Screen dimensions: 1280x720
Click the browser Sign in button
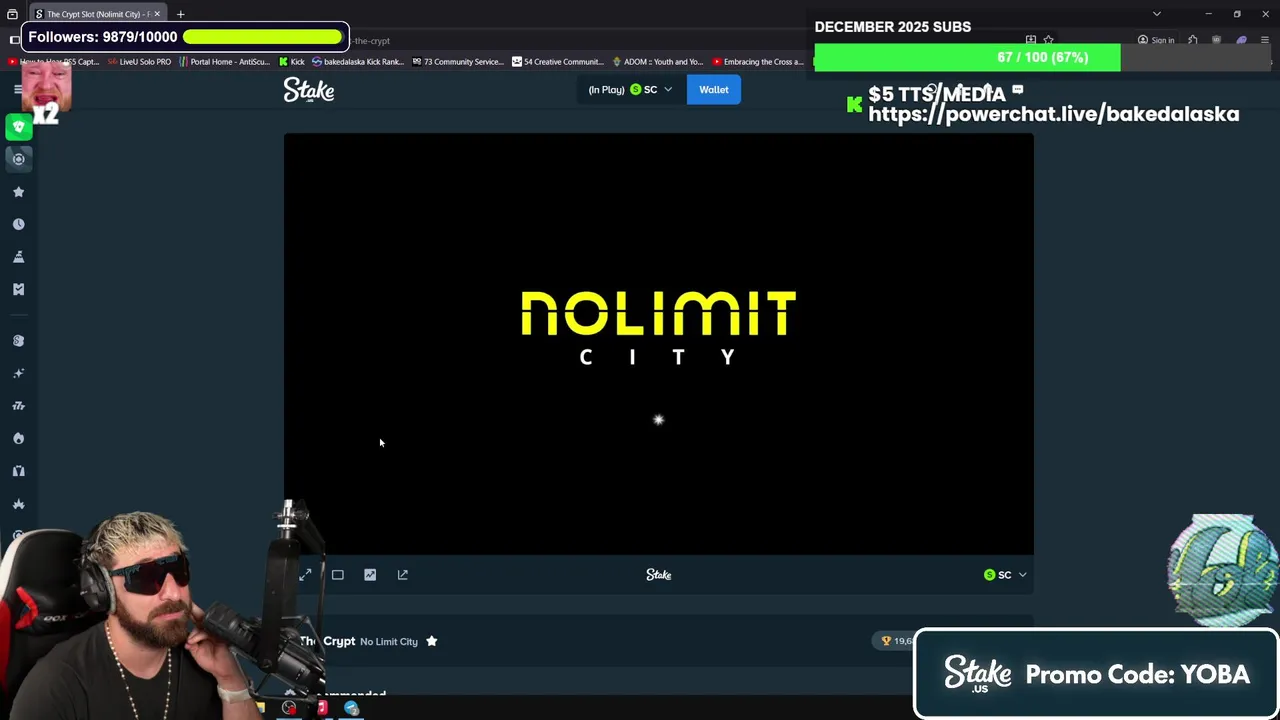pos(1156,41)
